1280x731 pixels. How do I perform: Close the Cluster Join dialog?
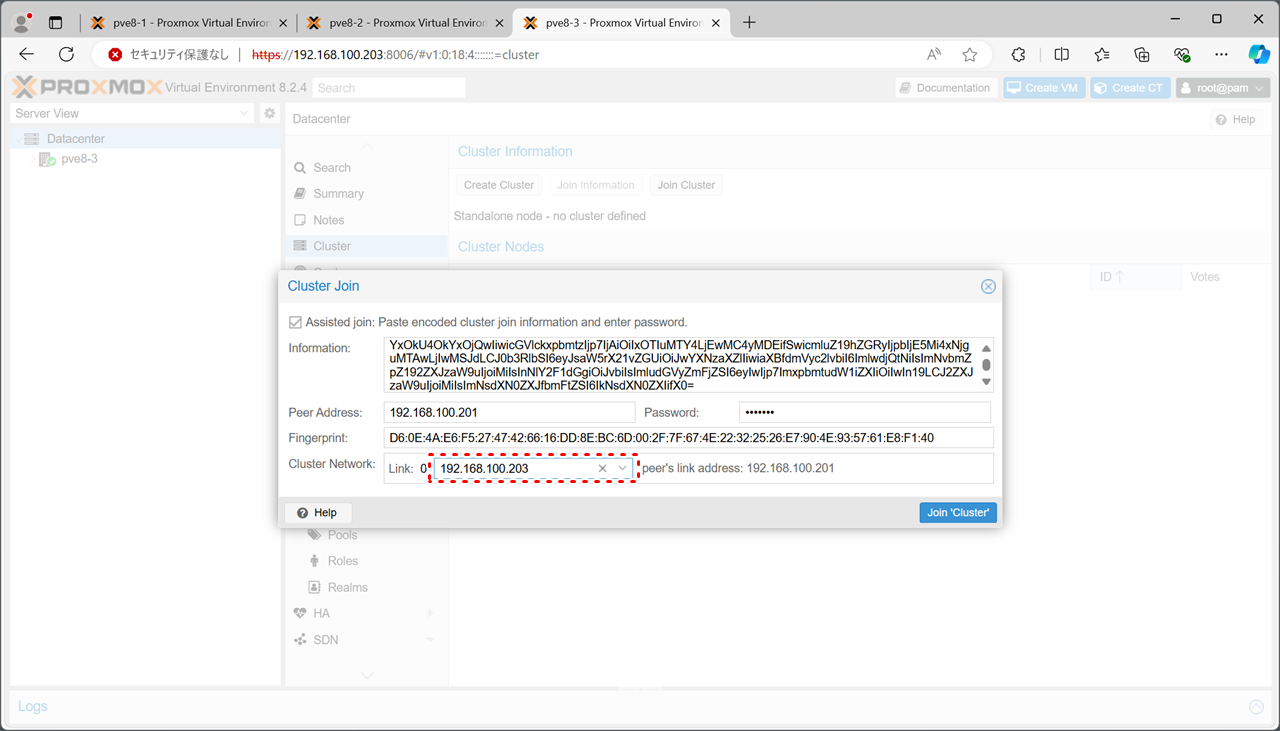tap(988, 286)
